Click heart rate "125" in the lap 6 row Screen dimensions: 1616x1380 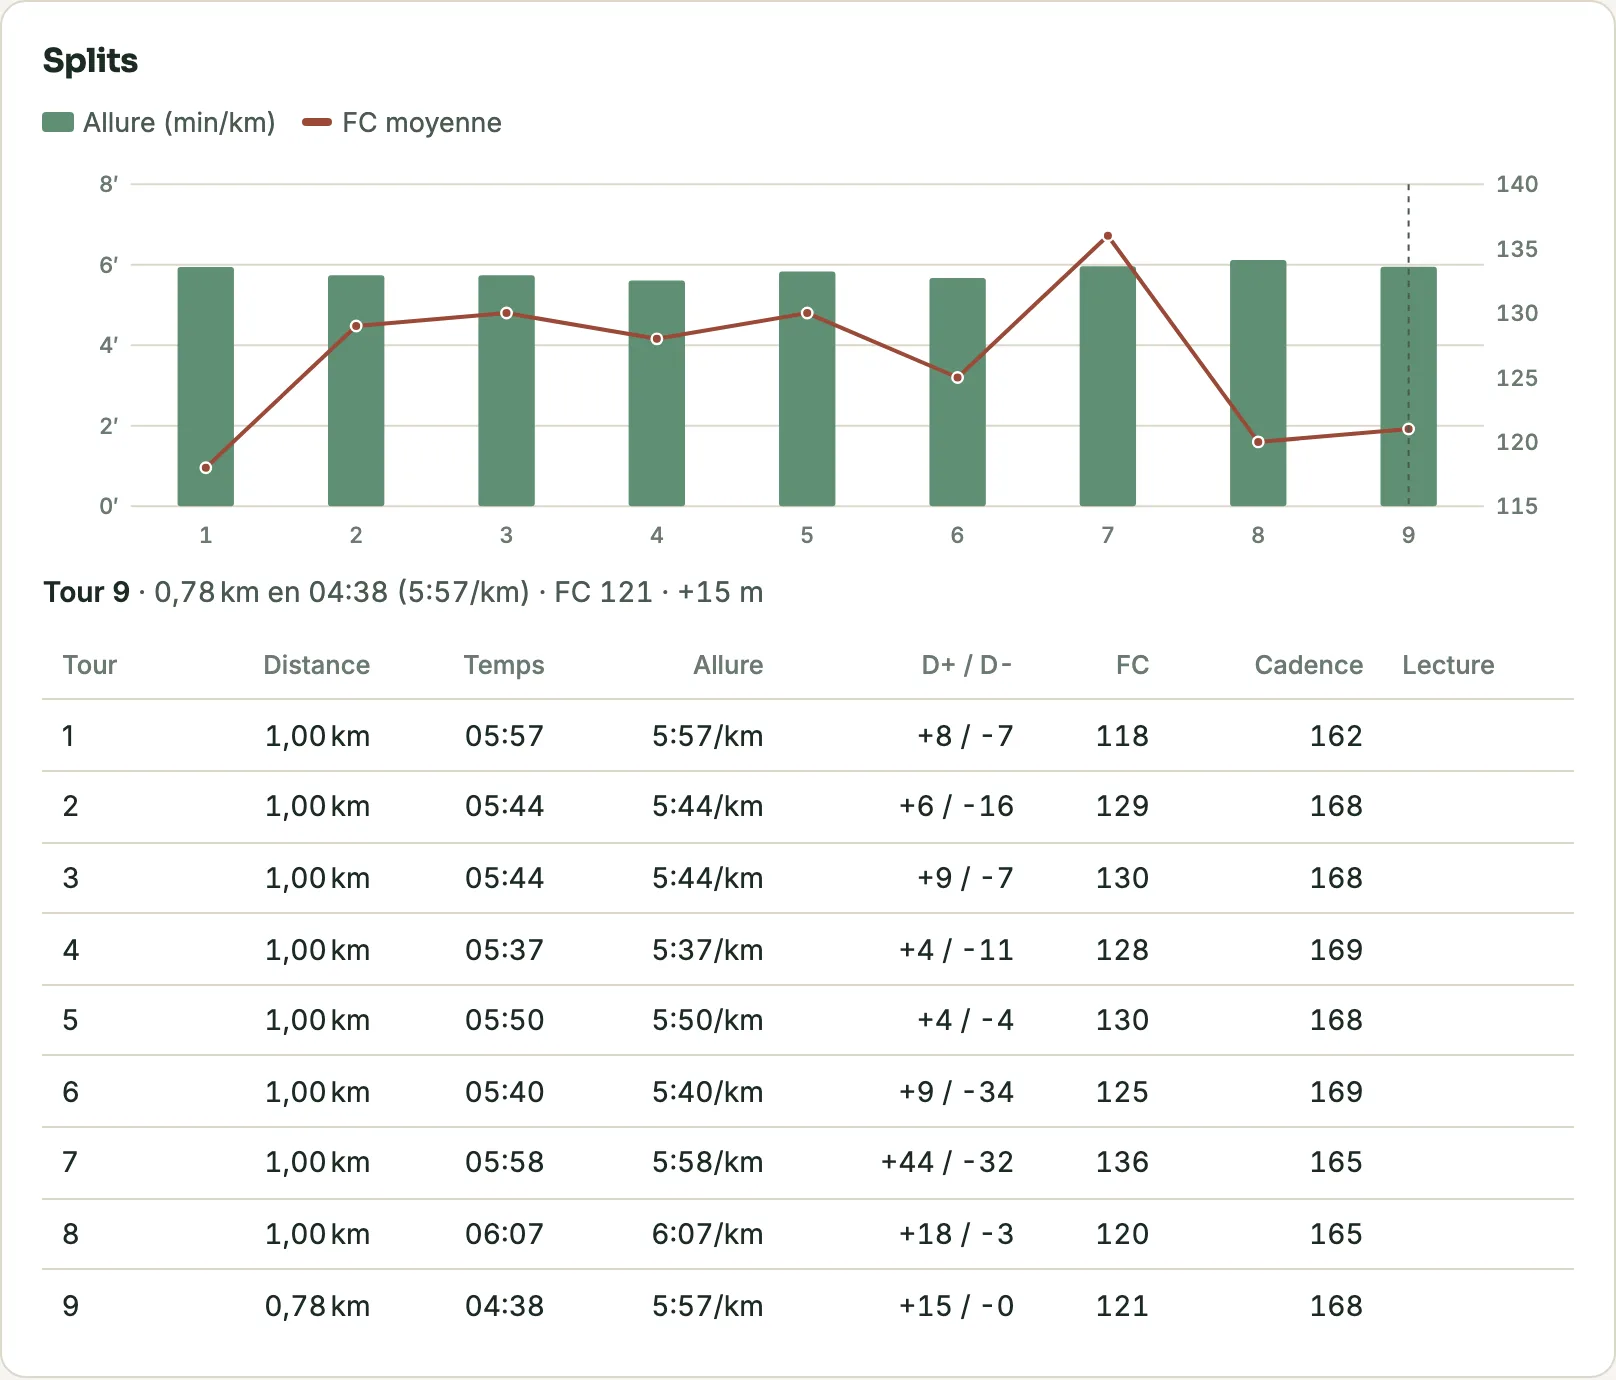pos(1122,1092)
